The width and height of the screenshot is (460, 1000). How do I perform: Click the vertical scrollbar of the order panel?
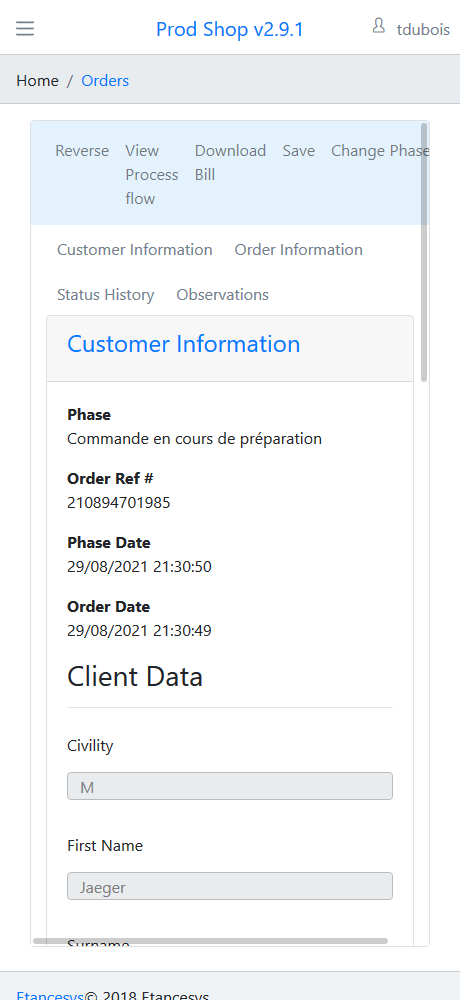[x=424, y=253]
